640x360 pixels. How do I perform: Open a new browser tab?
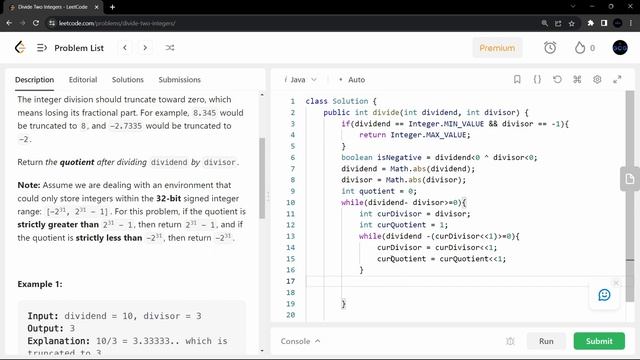click(112, 7)
